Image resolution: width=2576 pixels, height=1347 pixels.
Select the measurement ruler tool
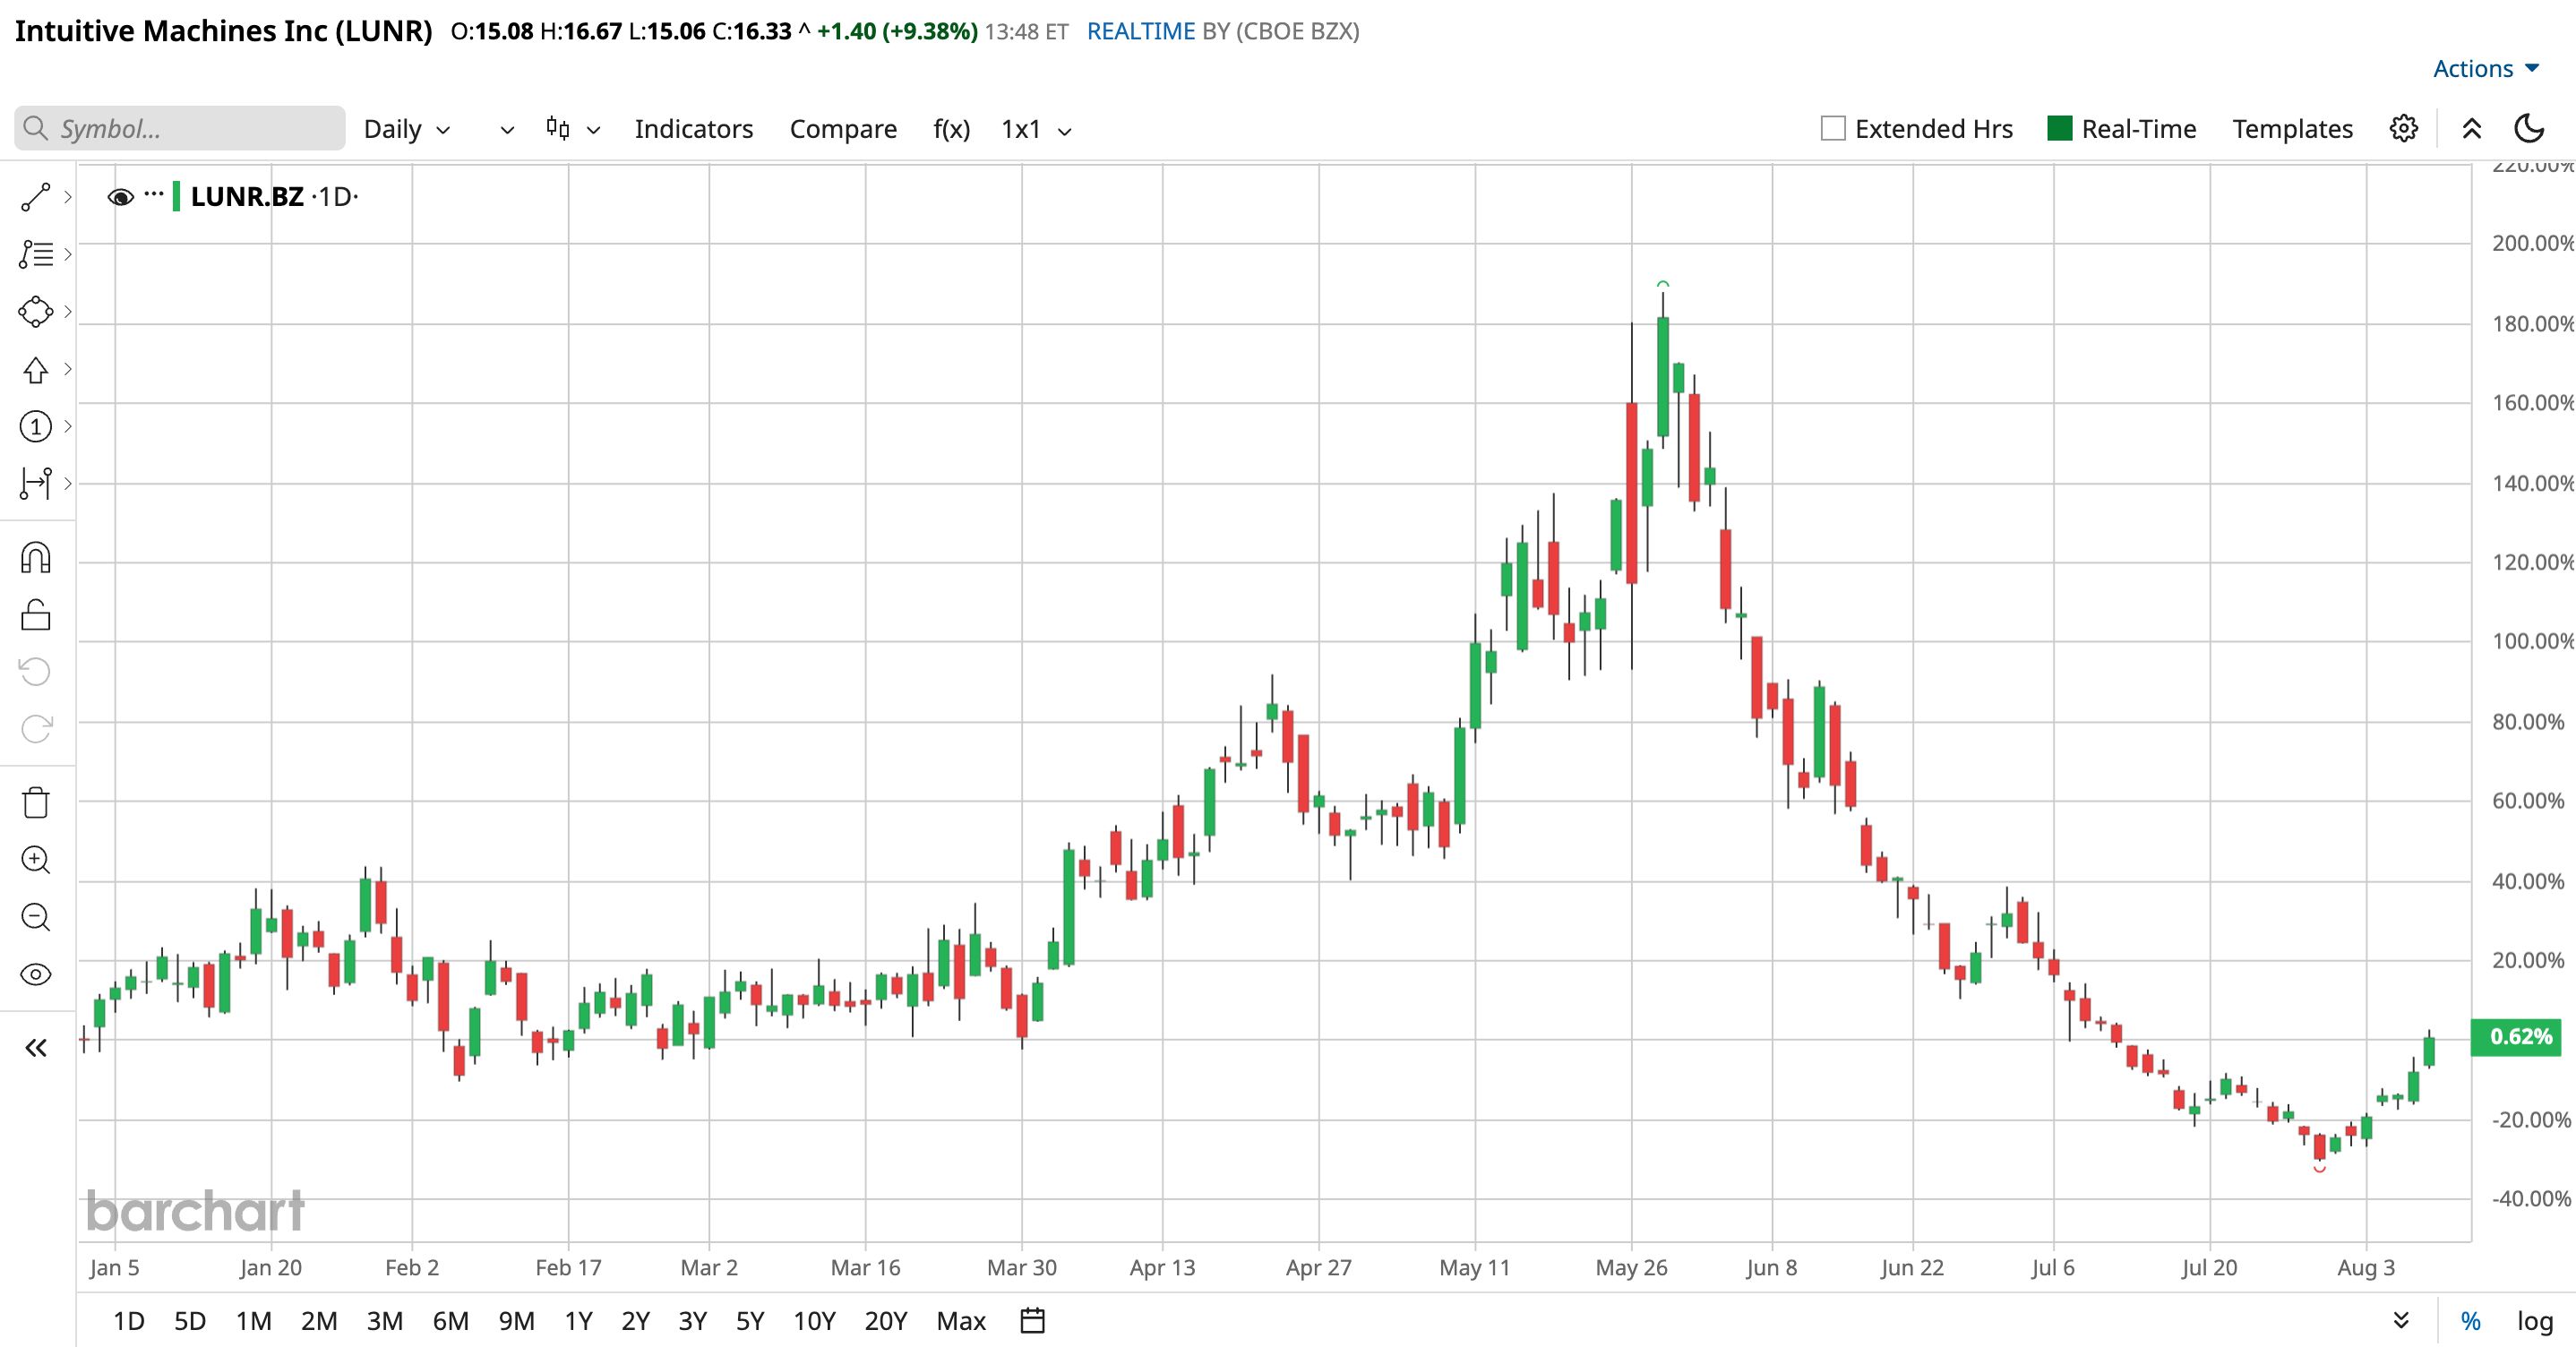click(x=36, y=483)
